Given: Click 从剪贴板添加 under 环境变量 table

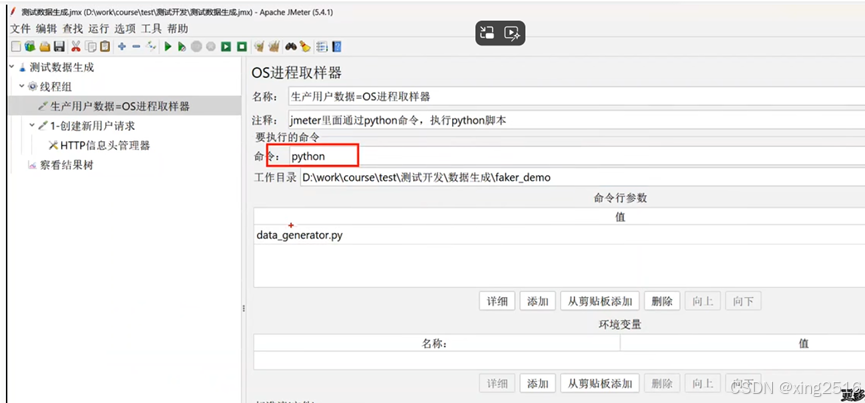Looking at the screenshot, I should point(600,383).
